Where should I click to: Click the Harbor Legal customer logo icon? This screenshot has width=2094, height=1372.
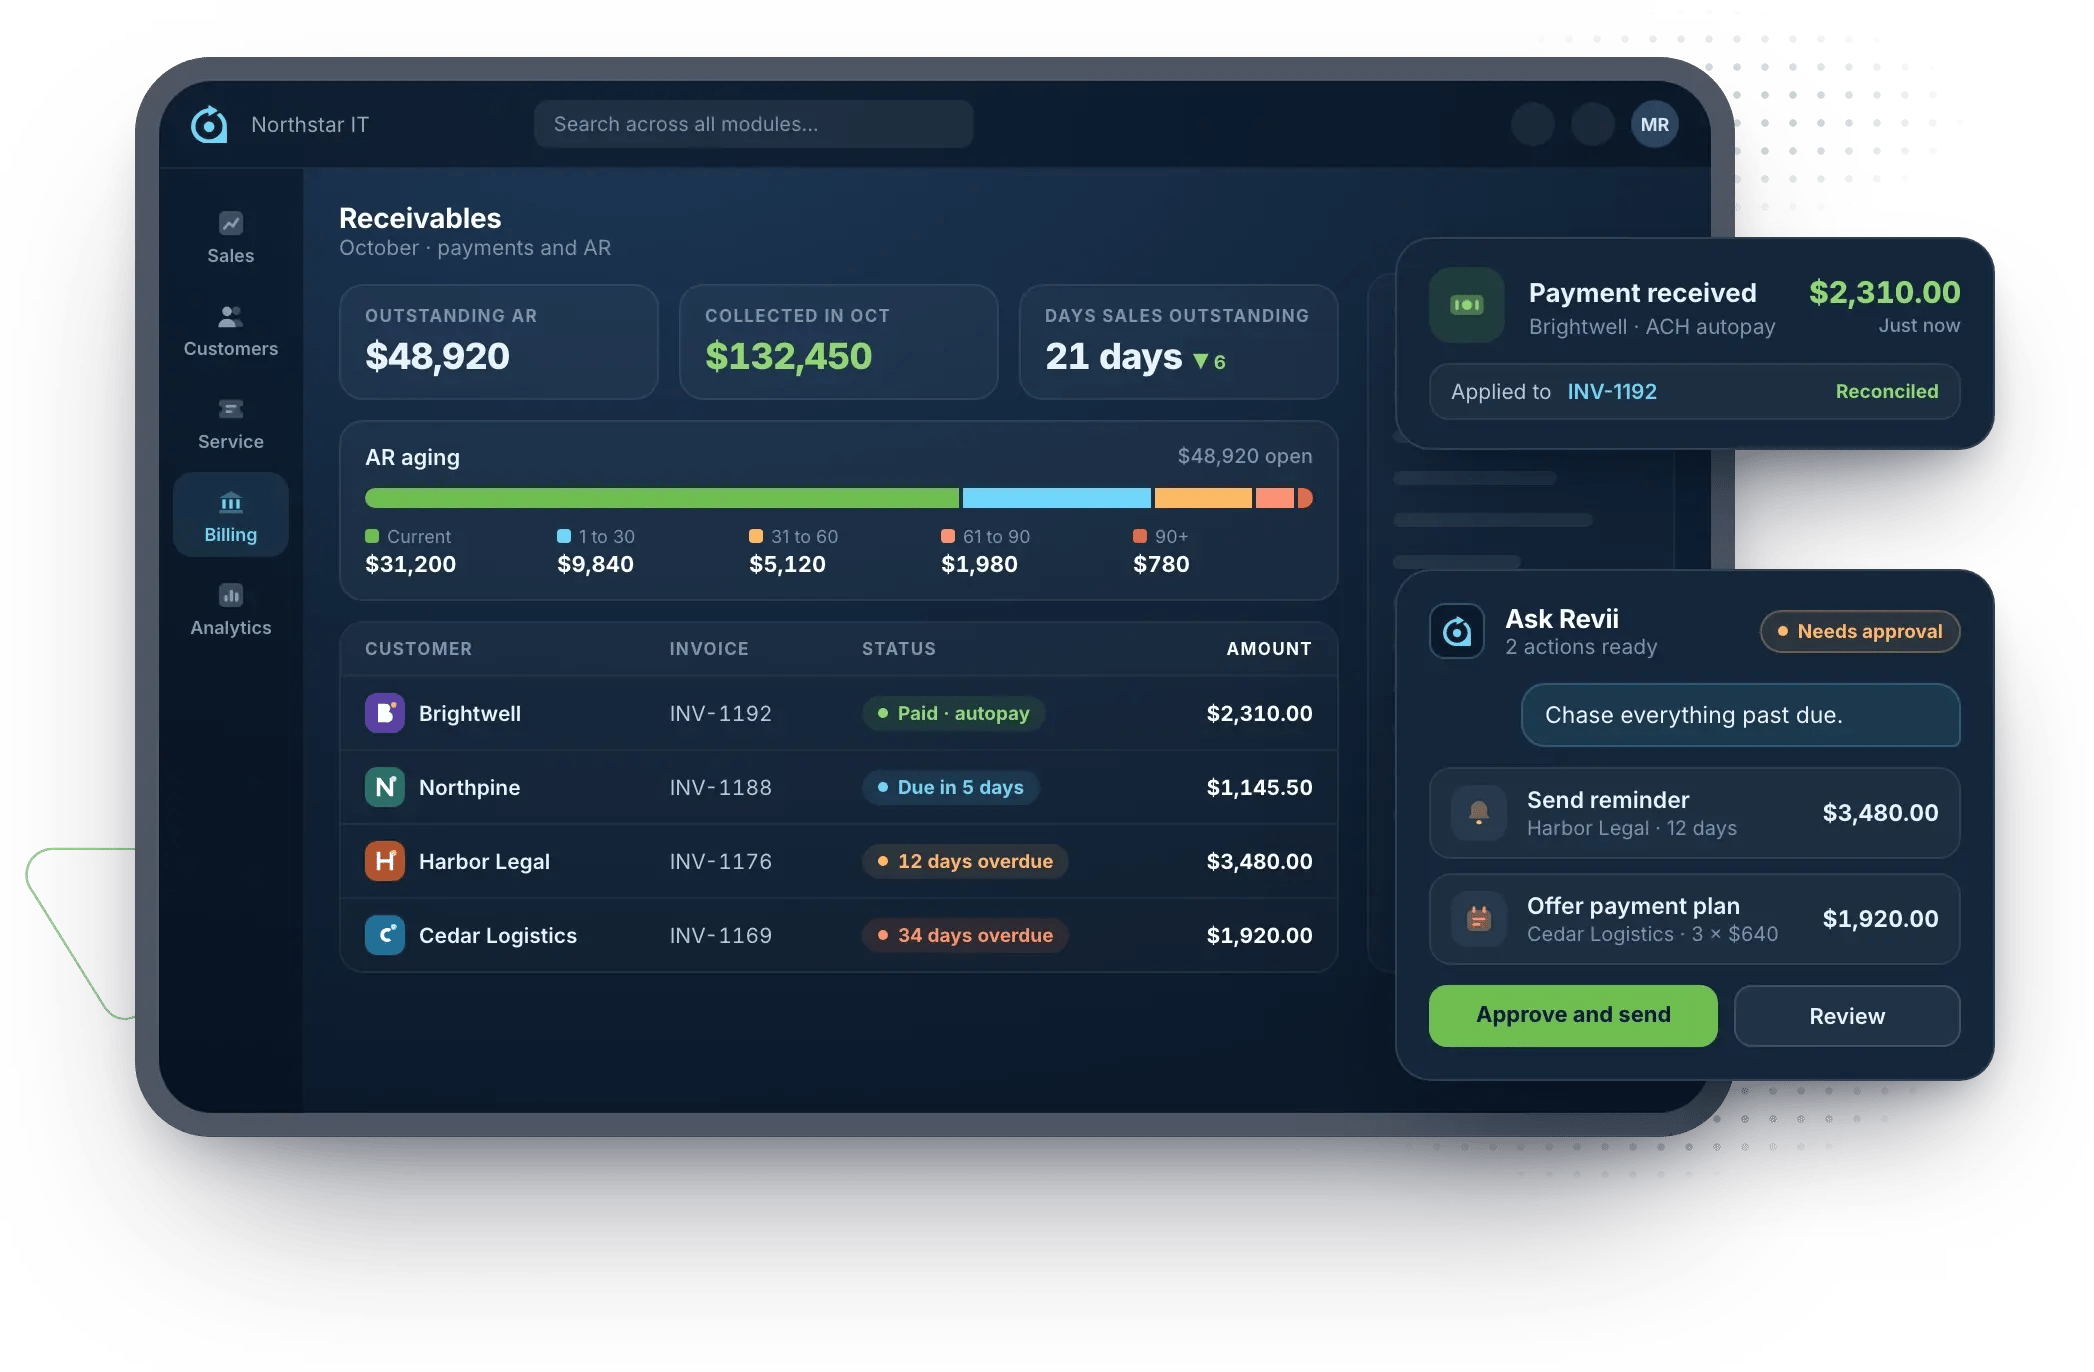(385, 861)
